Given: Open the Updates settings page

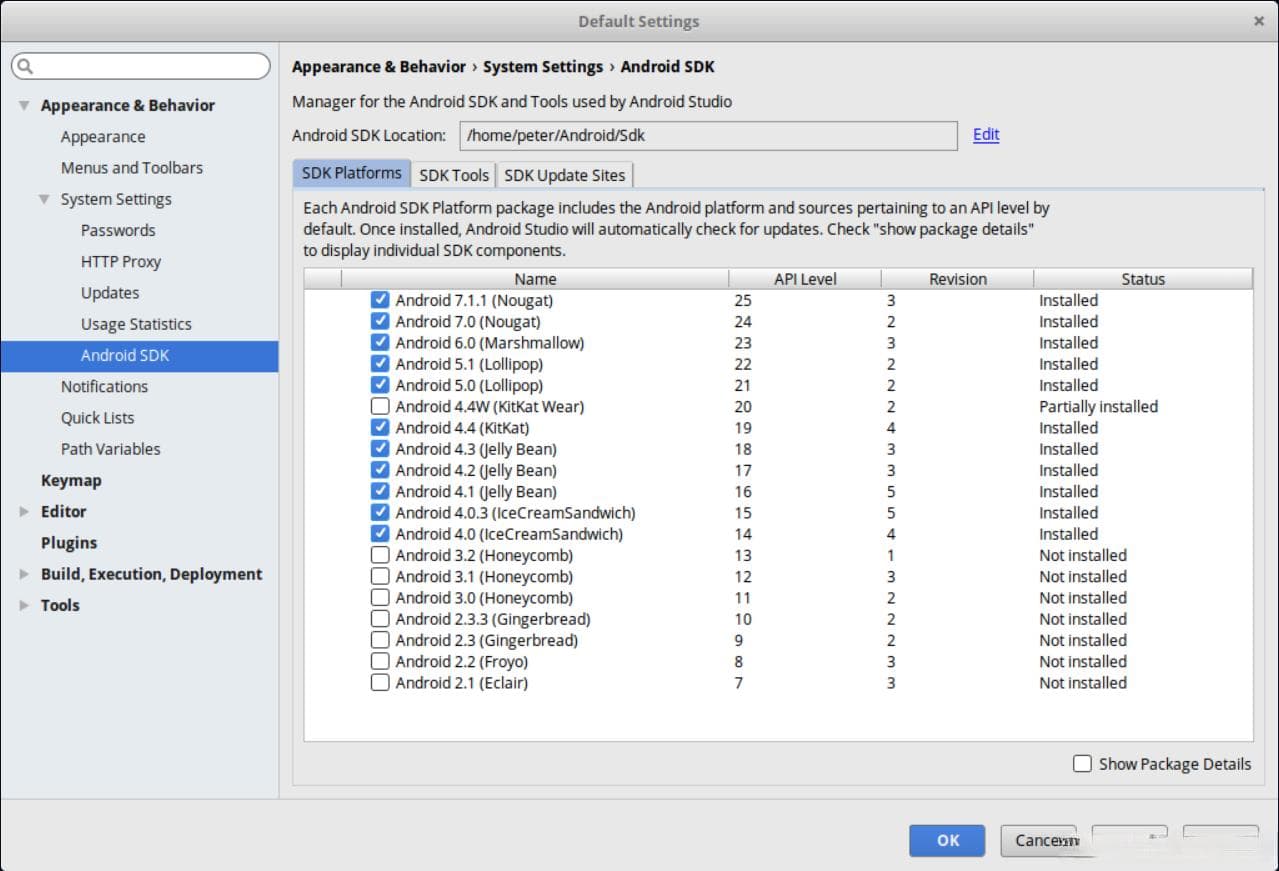Looking at the screenshot, I should pyautogui.click(x=110, y=293).
